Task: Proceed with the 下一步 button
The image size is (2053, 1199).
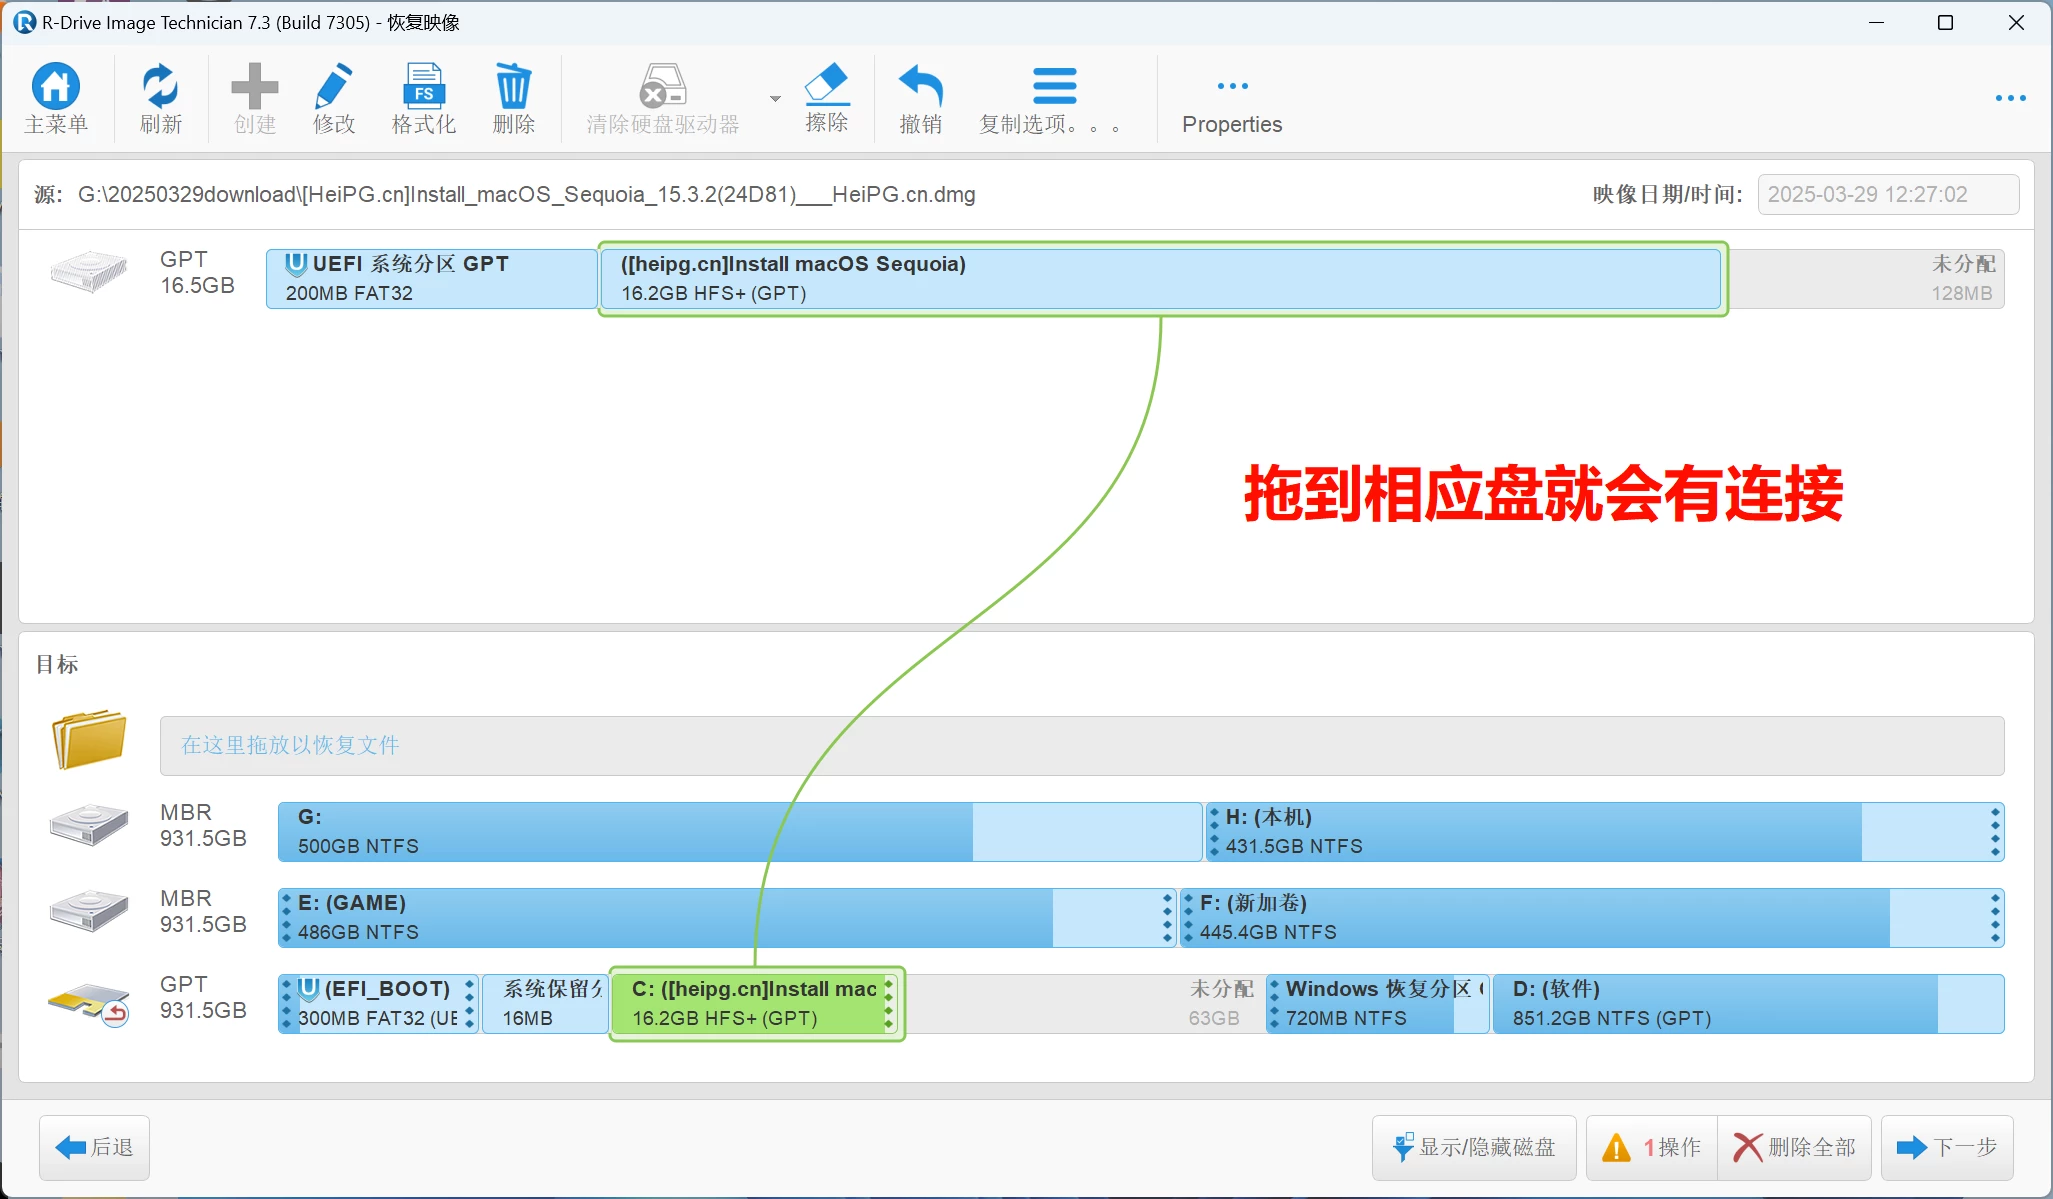Action: (x=1946, y=1147)
